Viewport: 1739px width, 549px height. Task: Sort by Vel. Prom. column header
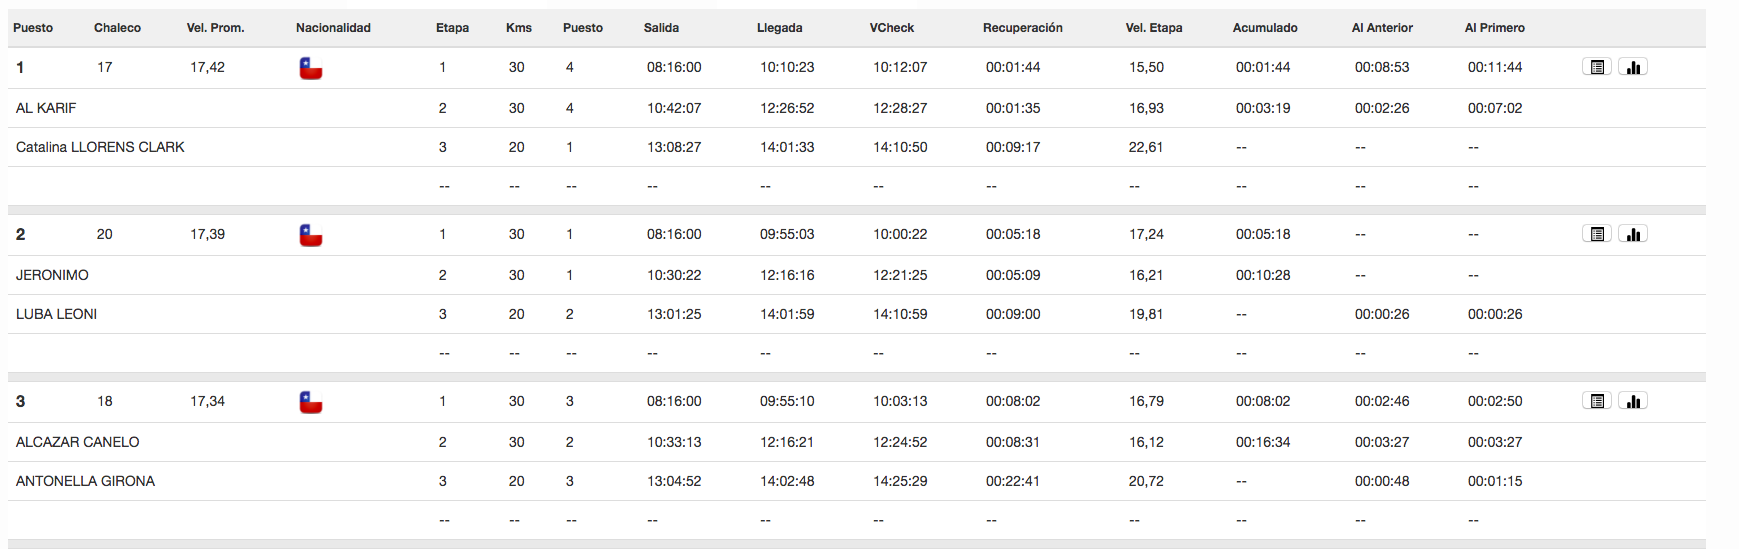[x=215, y=28]
